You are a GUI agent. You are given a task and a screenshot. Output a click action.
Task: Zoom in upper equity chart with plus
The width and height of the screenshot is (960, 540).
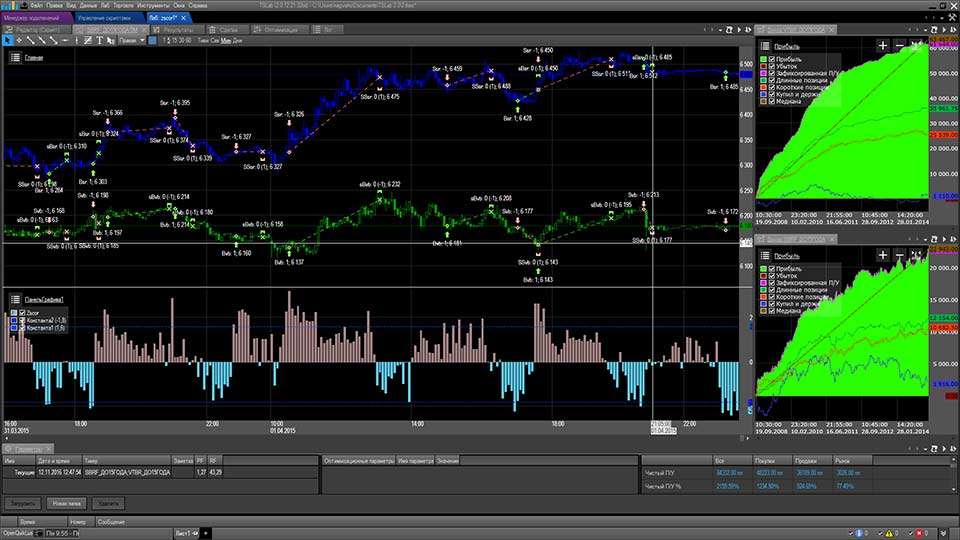(882, 45)
